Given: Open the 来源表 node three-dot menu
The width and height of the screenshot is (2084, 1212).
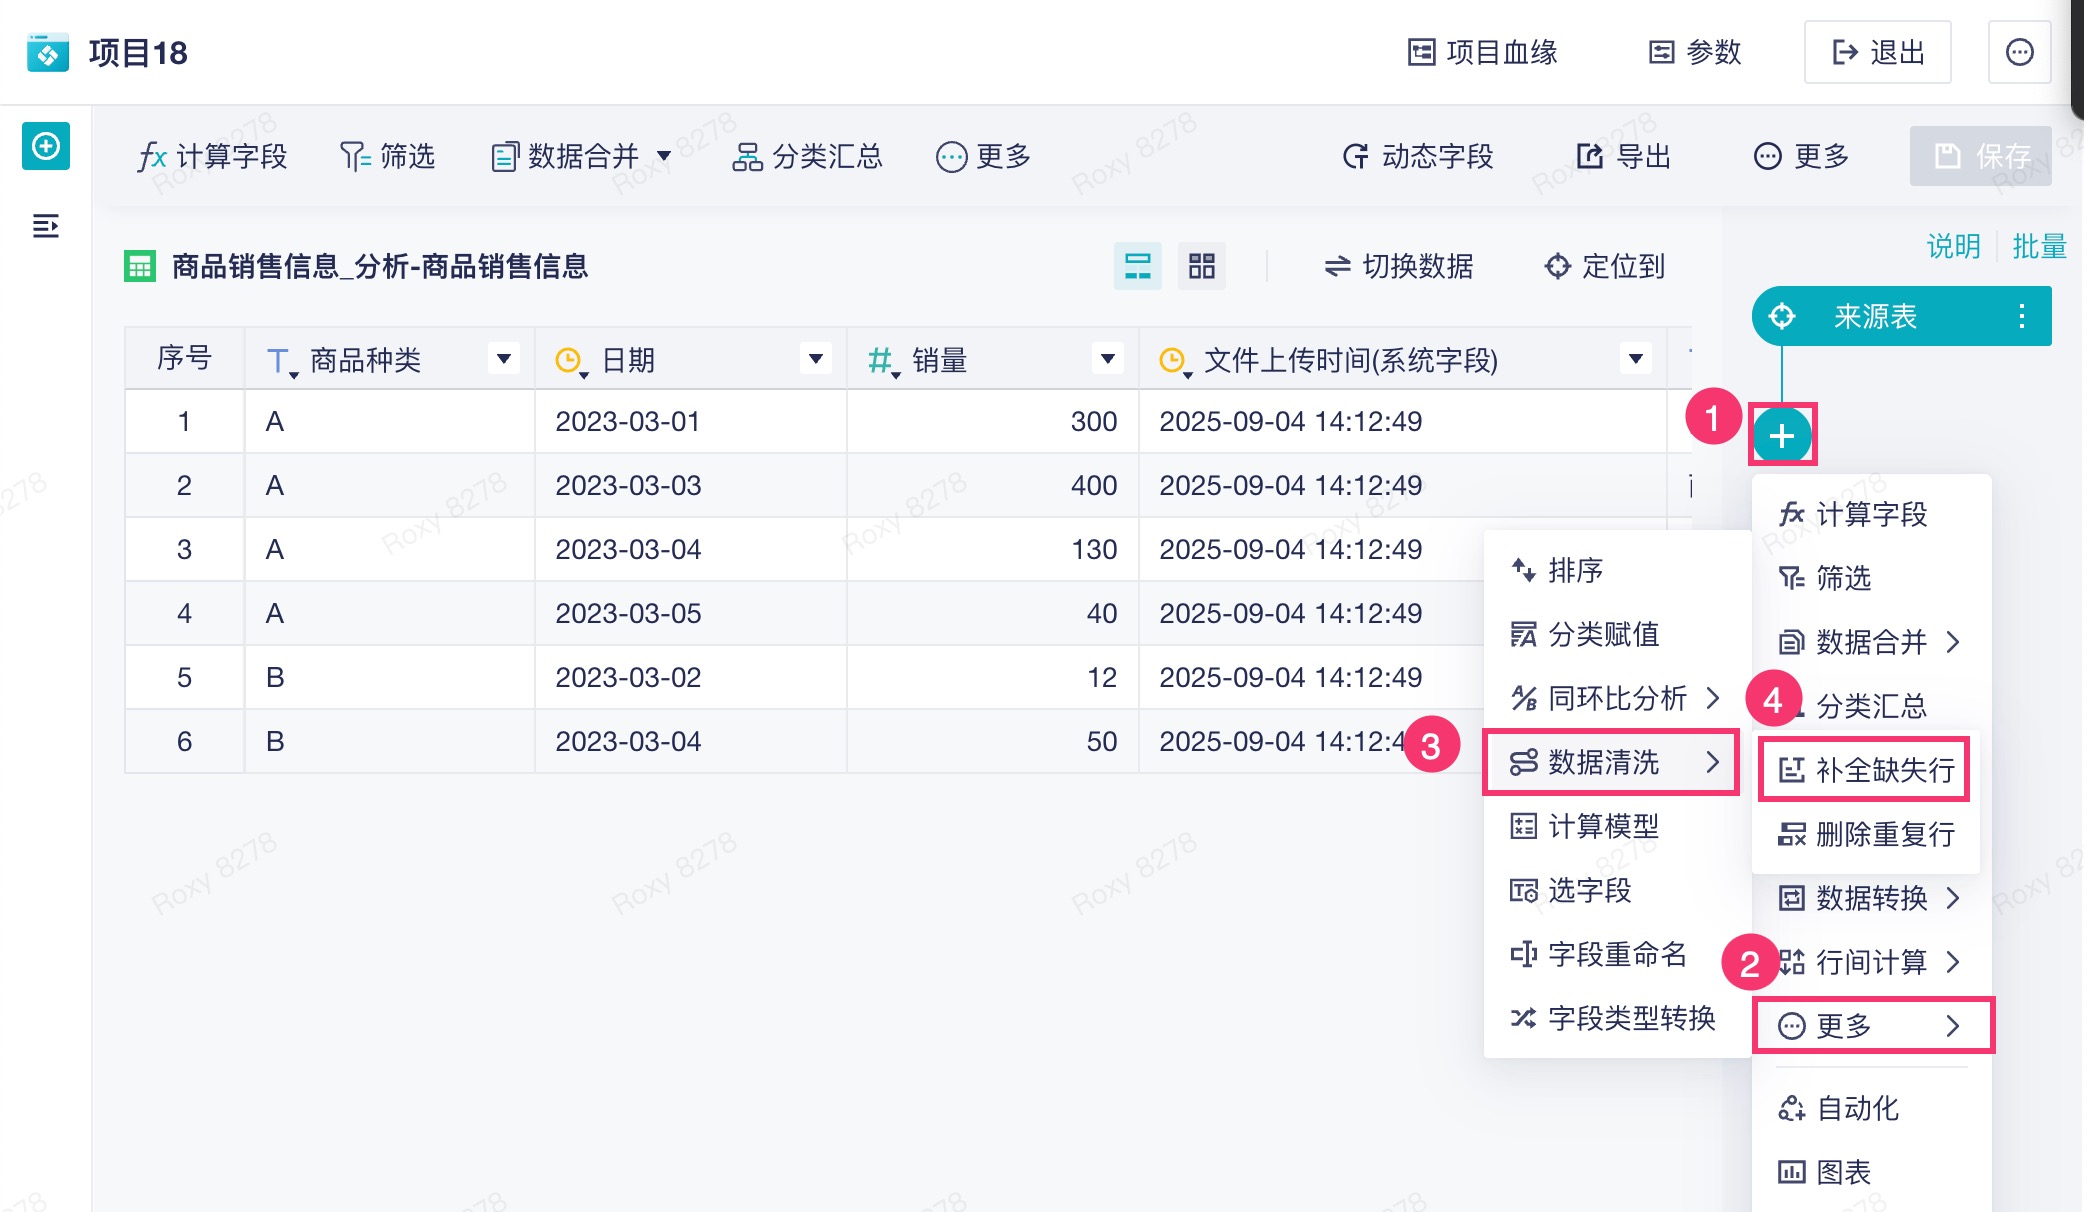Looking at the screenshot, I should [2021, 317].
